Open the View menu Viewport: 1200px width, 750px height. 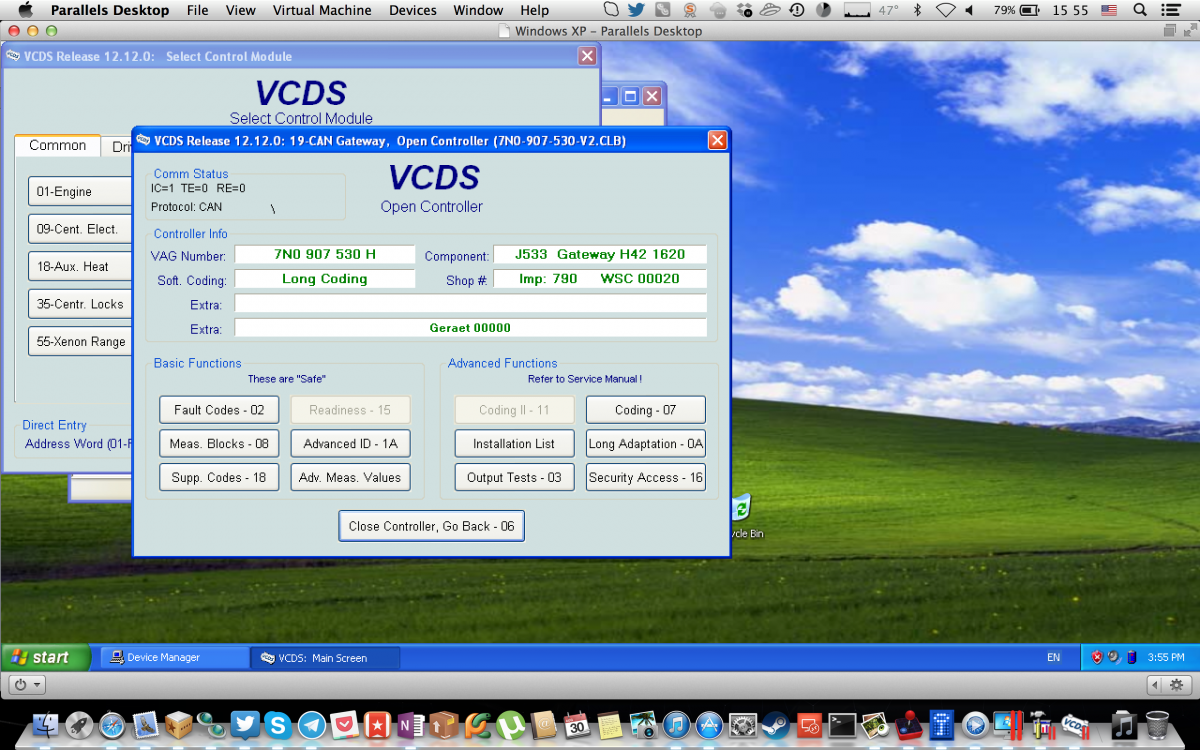coord(241,10)
